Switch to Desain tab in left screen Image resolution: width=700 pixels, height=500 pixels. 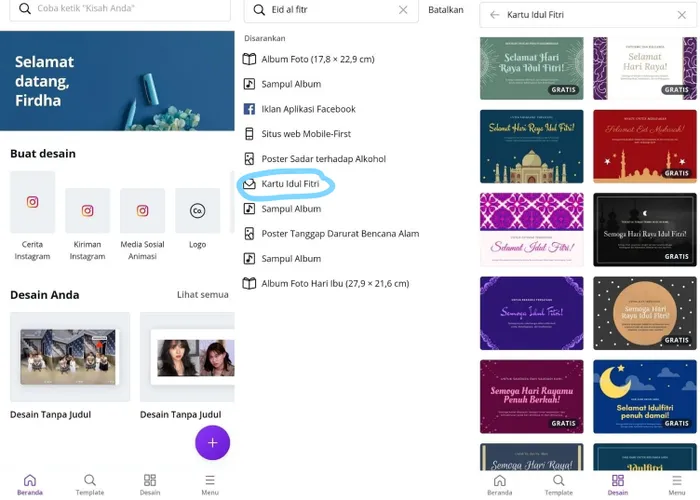pos(150,485)
